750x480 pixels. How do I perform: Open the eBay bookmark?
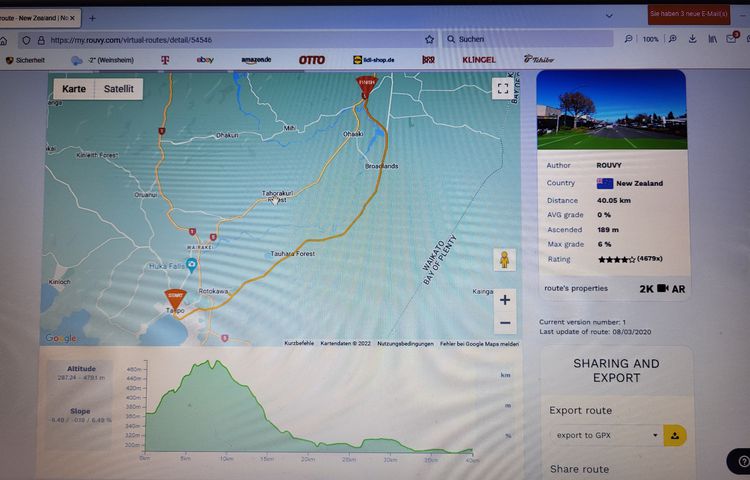coord(204,60)
